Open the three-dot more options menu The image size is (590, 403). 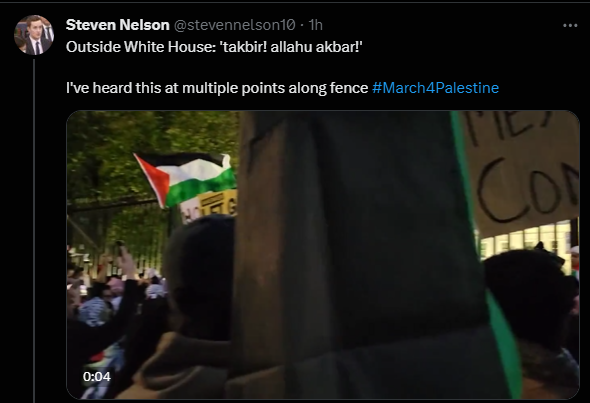[570, 26]
